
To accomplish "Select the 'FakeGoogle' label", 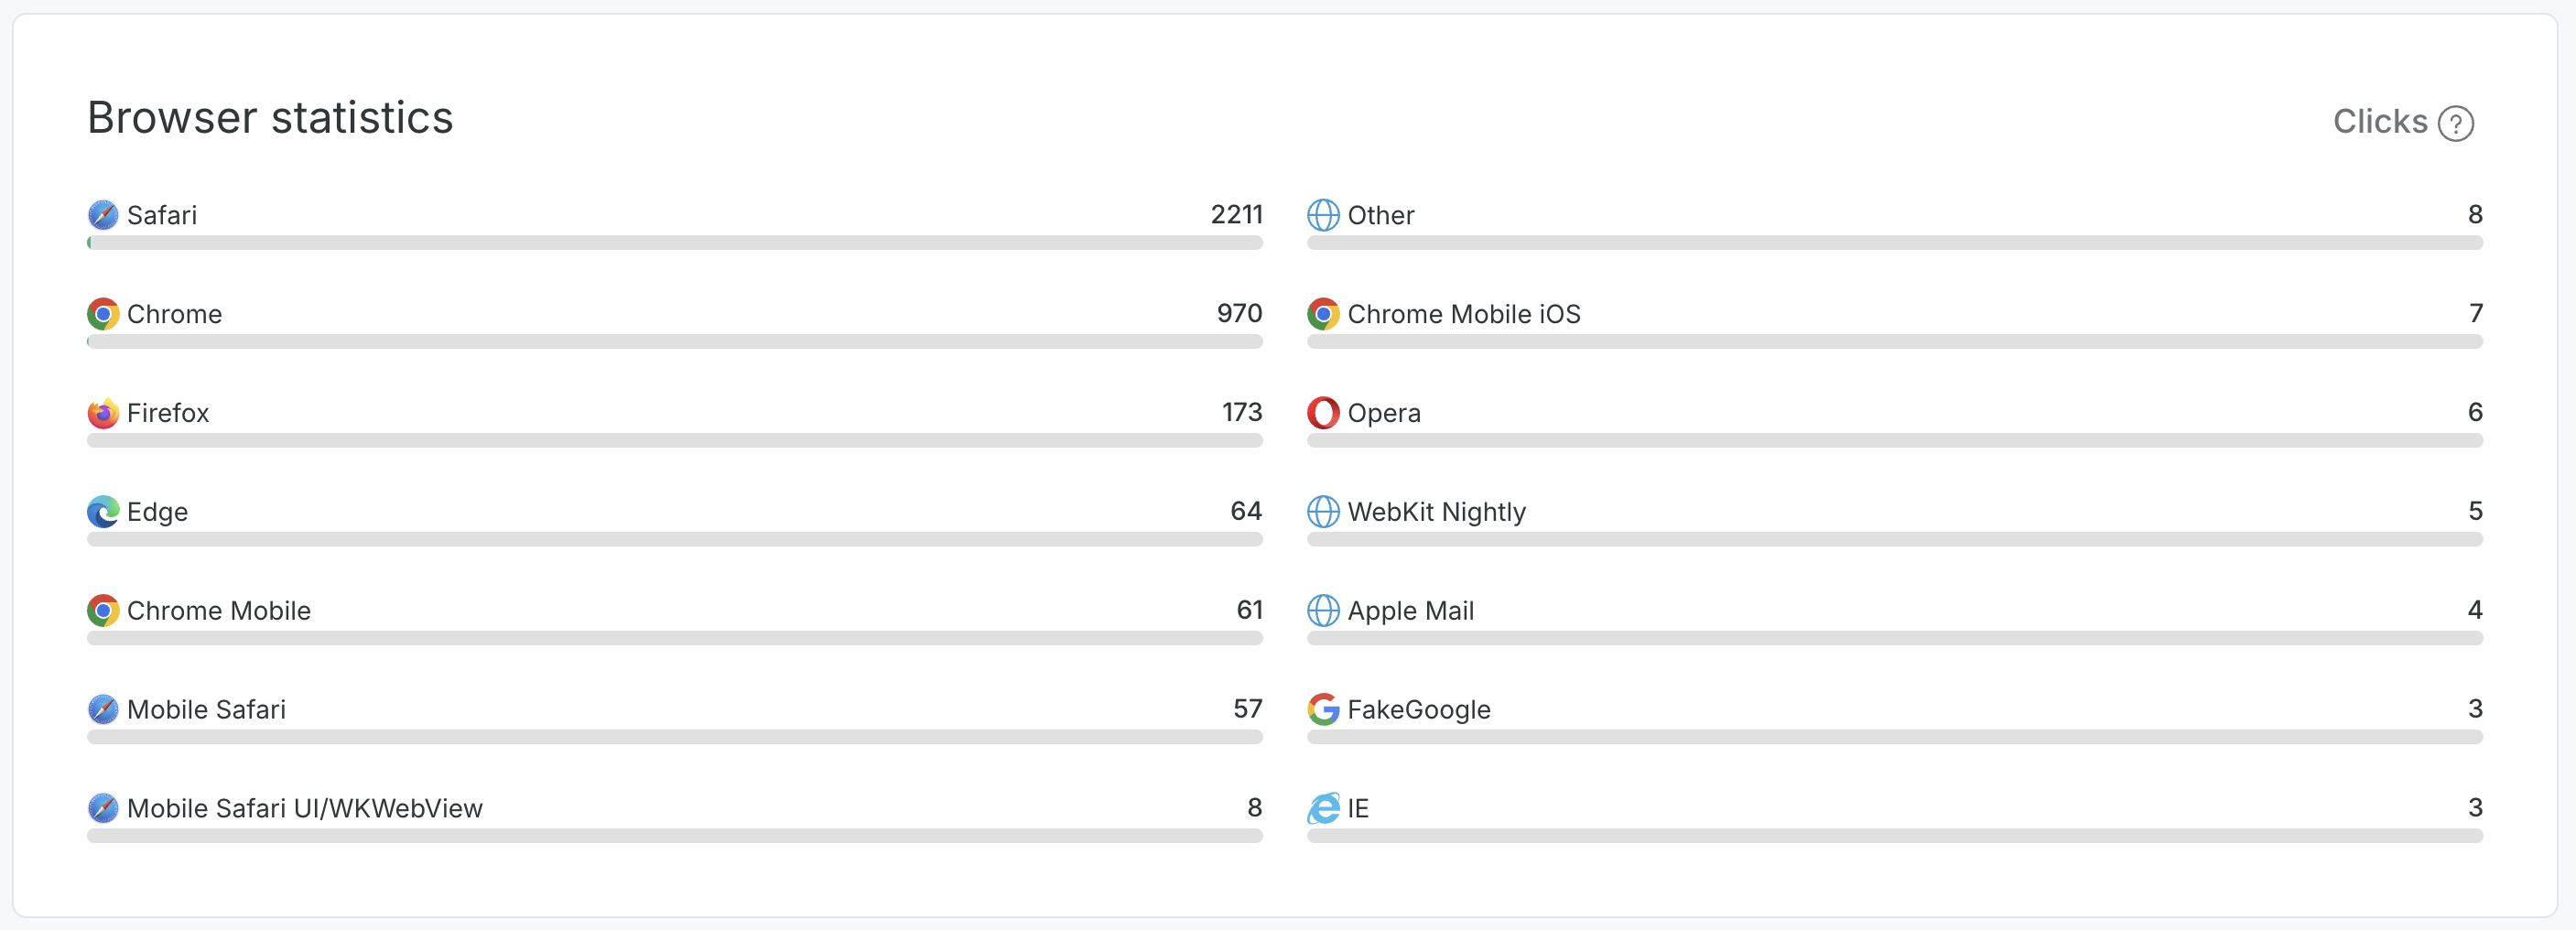I will tap(1419, 709).
